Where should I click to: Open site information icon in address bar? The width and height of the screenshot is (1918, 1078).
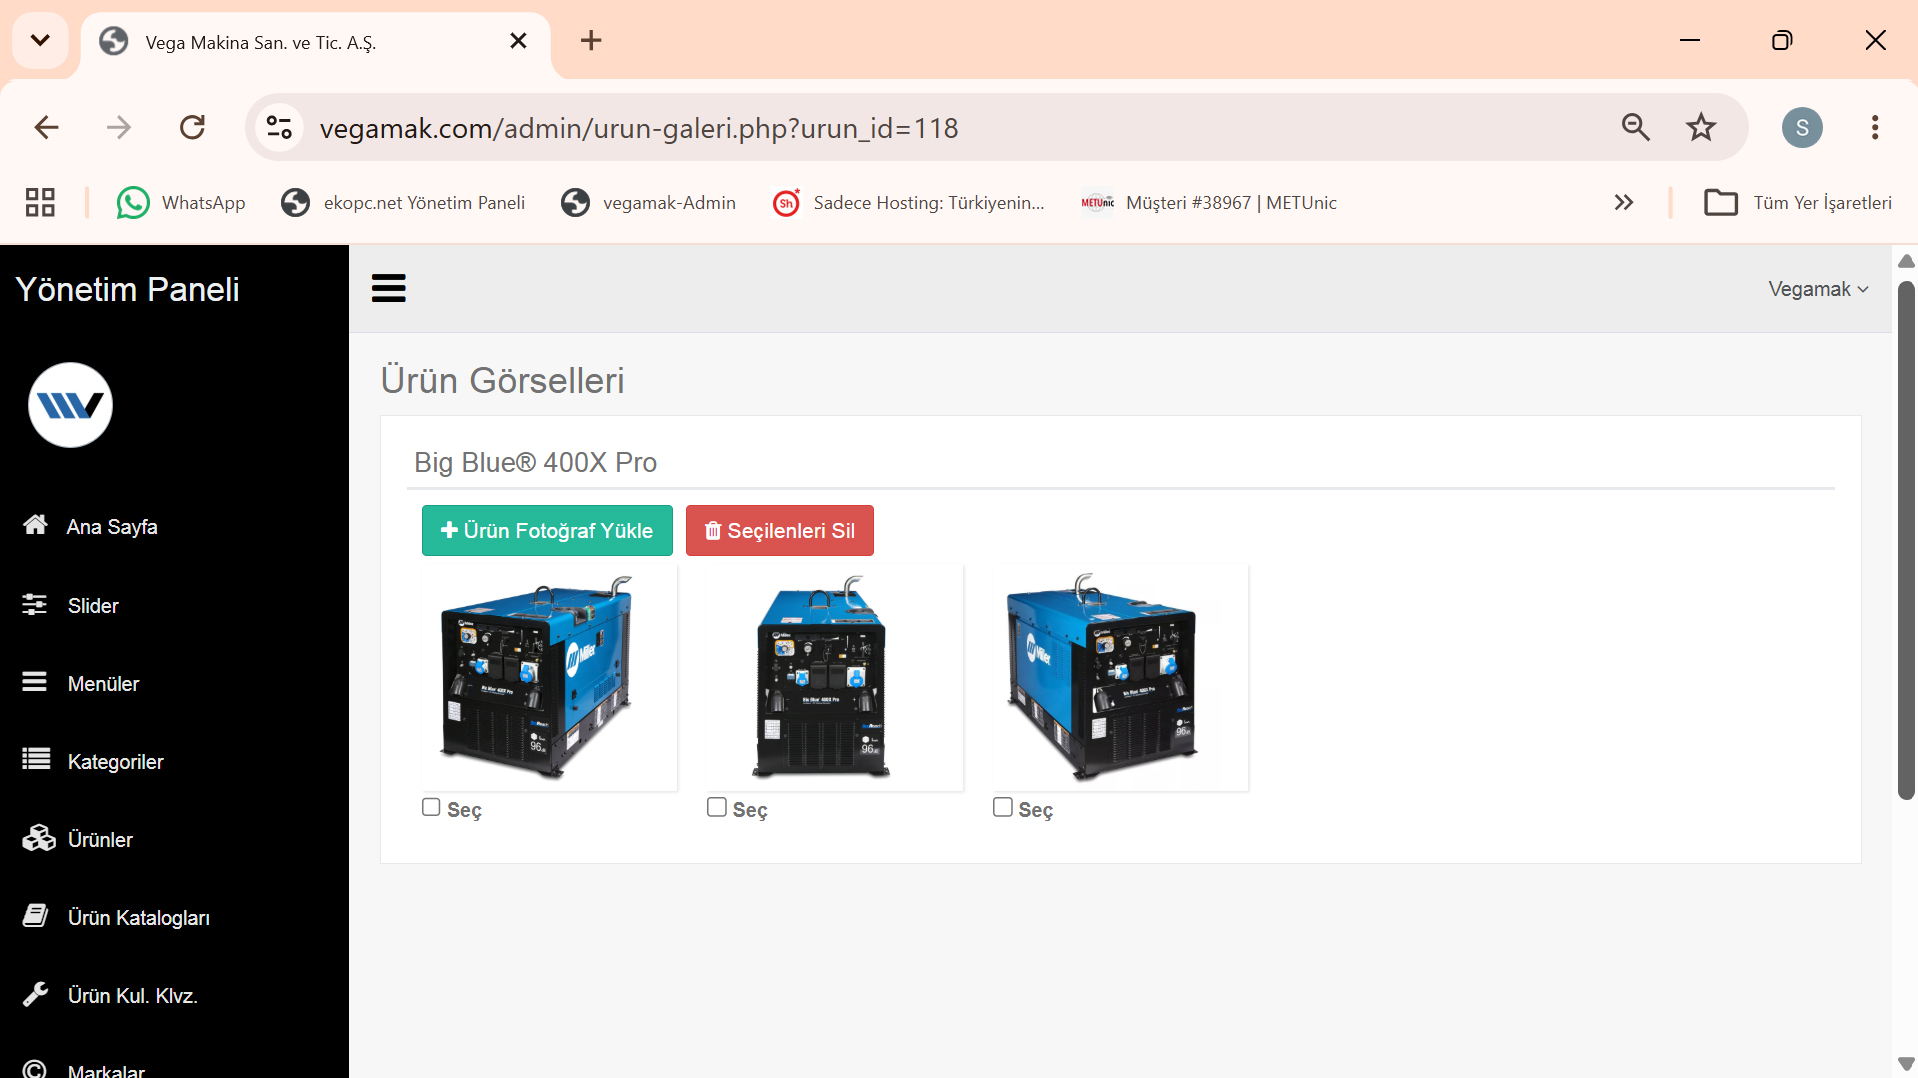pyautogui.click(x=280, y=128)
